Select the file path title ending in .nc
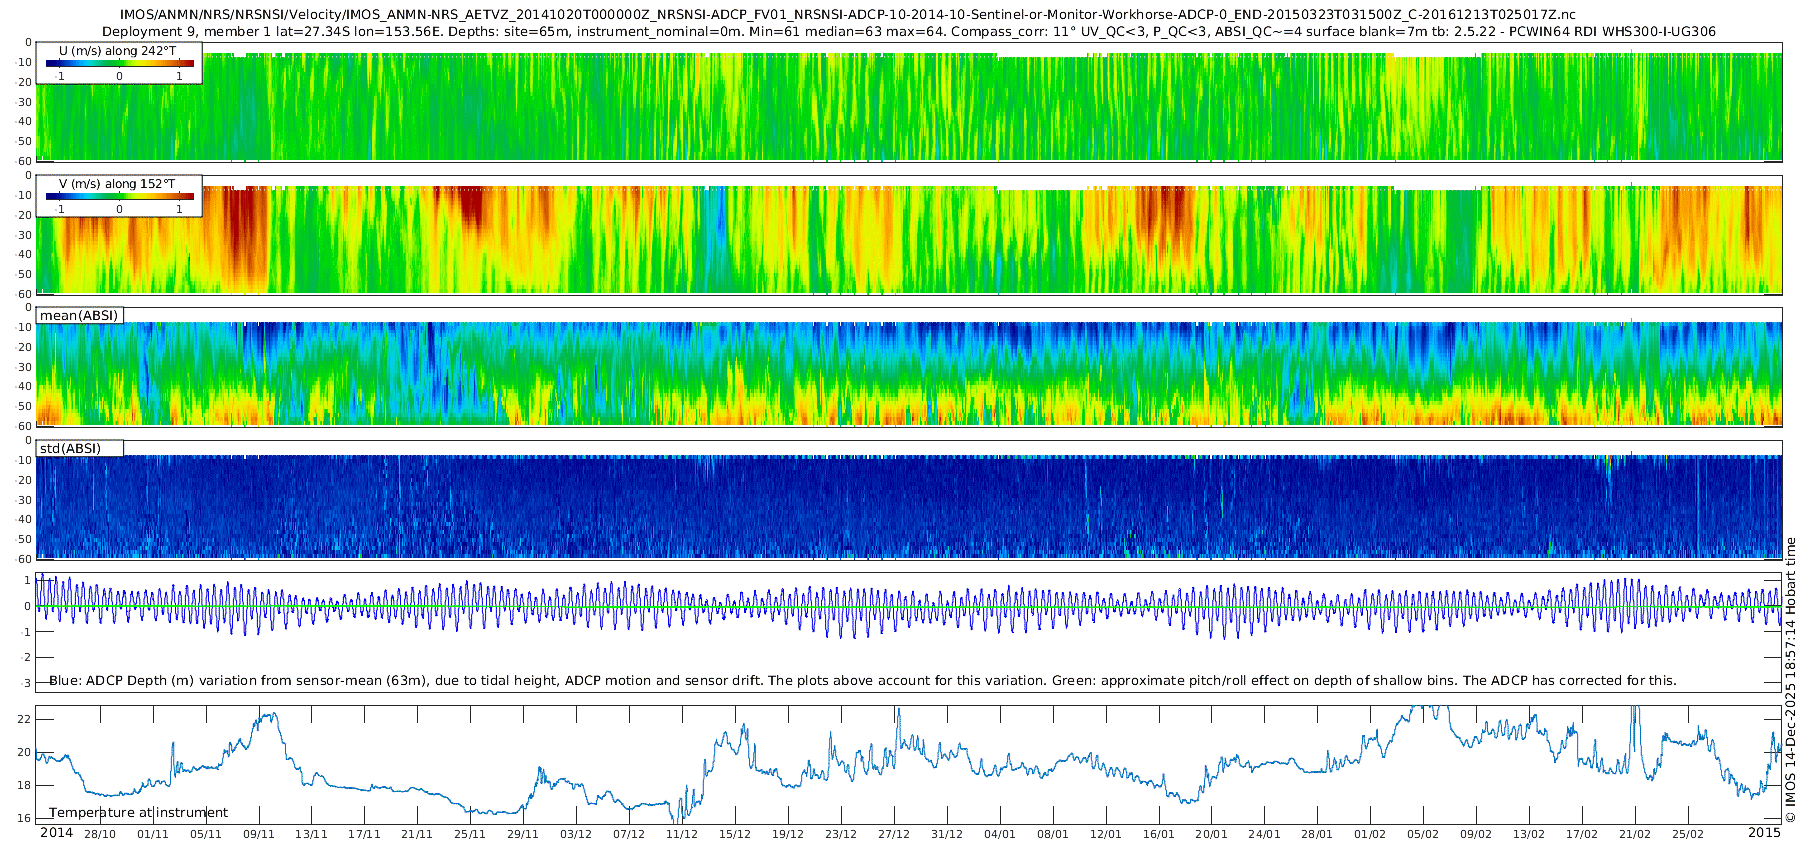Viewport: 1800px width, 850px height. 848,14
